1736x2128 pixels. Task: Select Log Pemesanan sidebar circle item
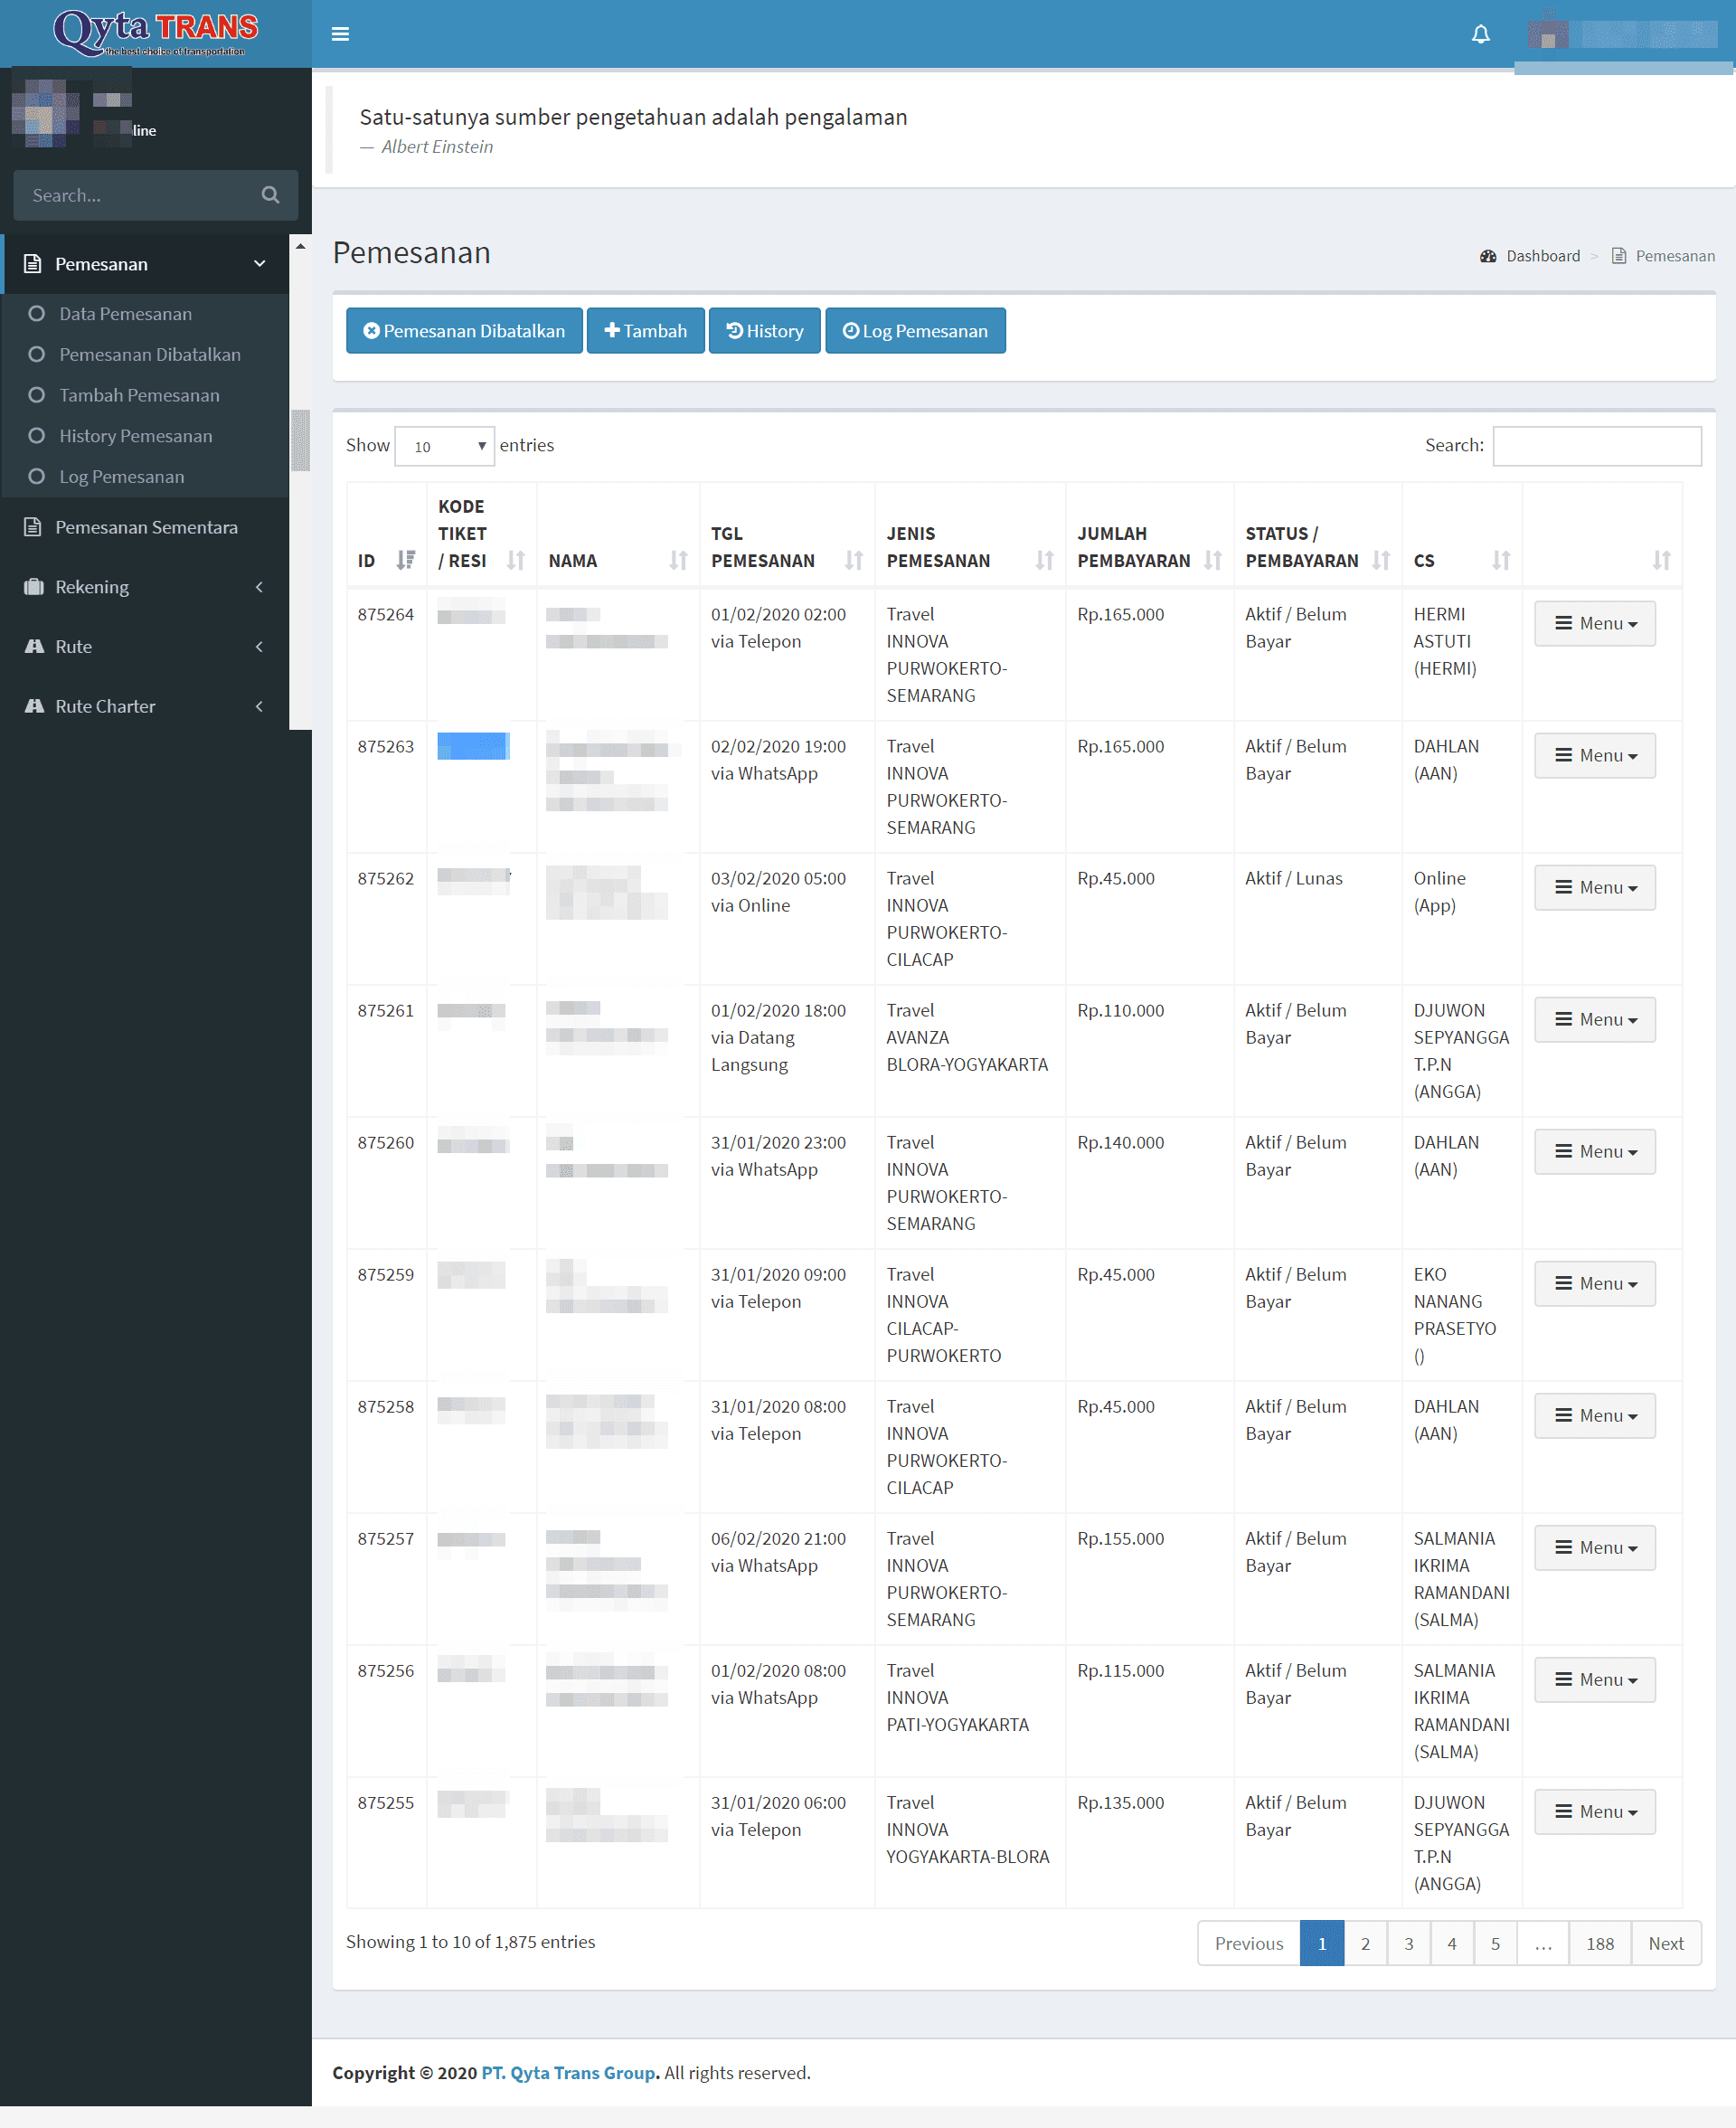[37, 477]
